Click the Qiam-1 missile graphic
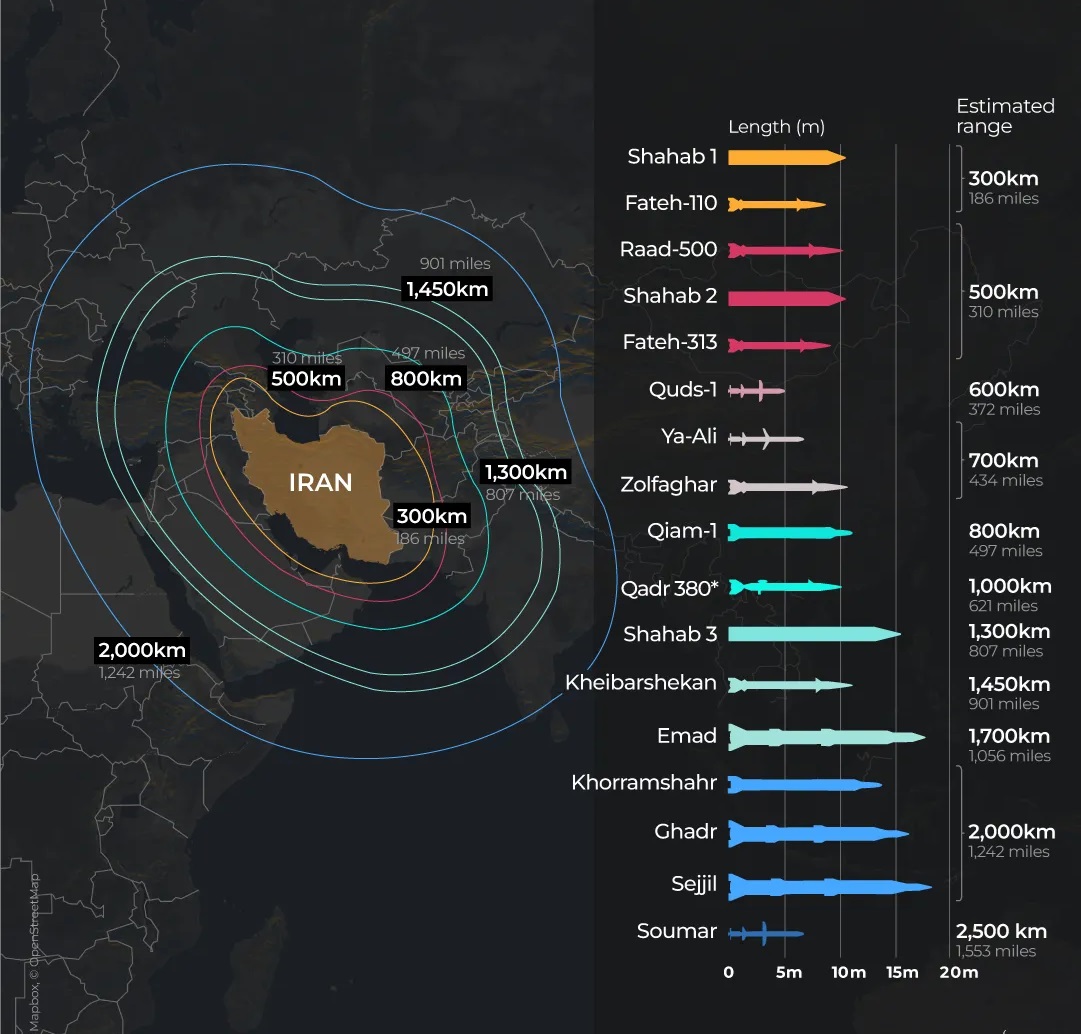This screenshot has width=1081, height=1034. [x=789, y=532]
